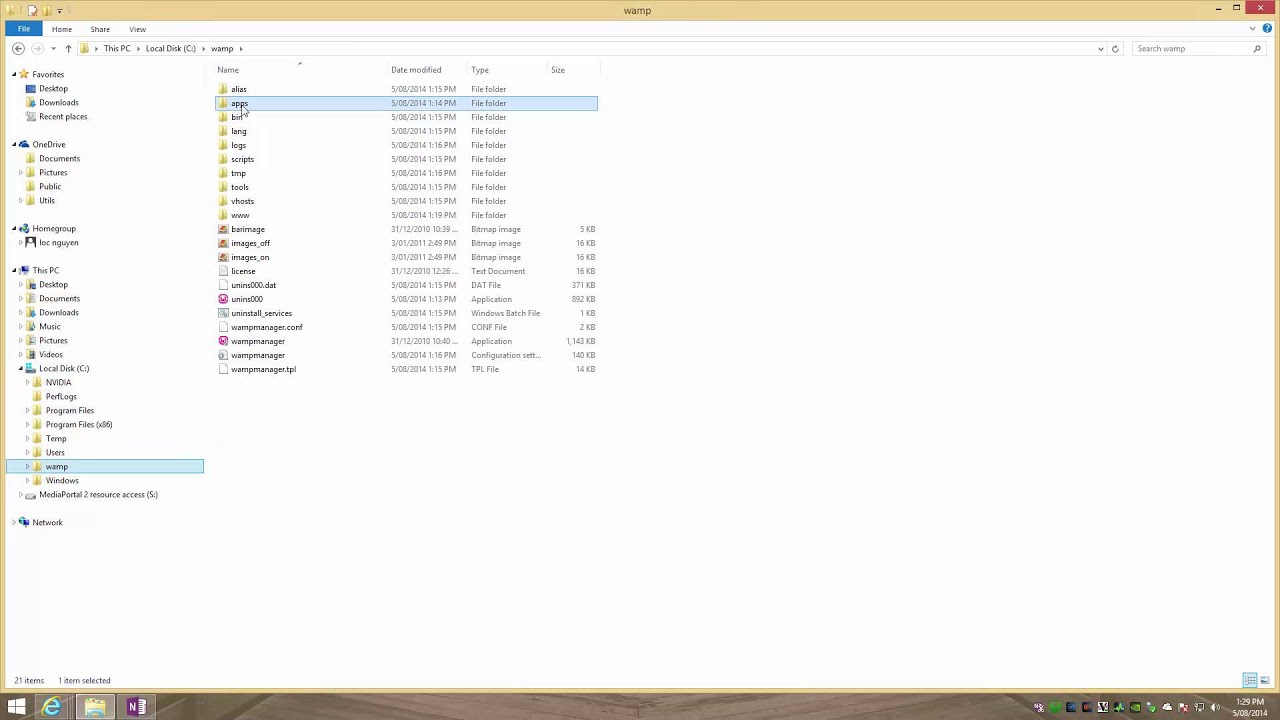
Task: Click the search magnifier icon
Action: 1257,48
